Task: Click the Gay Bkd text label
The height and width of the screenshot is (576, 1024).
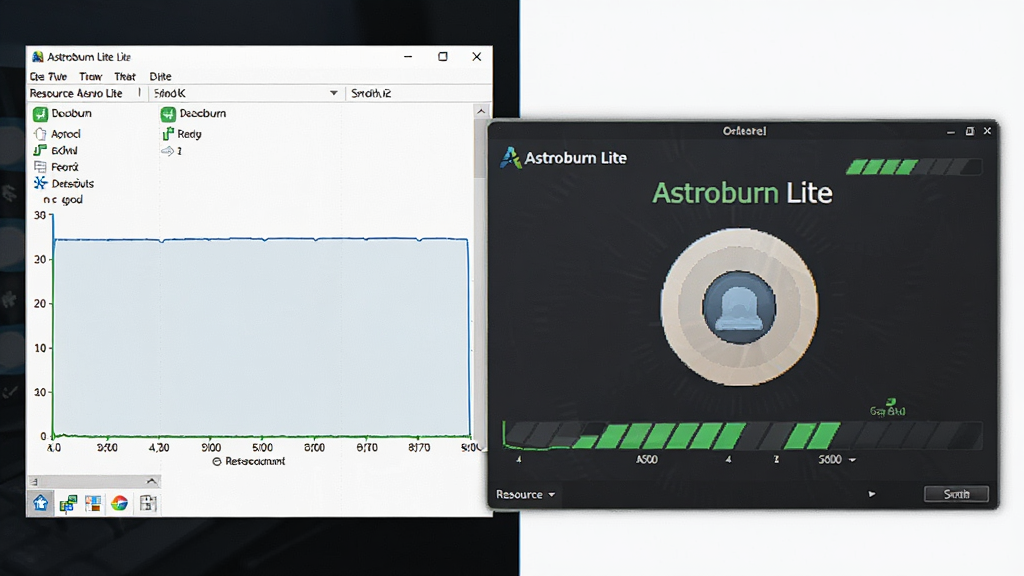Action: [888, 411]
